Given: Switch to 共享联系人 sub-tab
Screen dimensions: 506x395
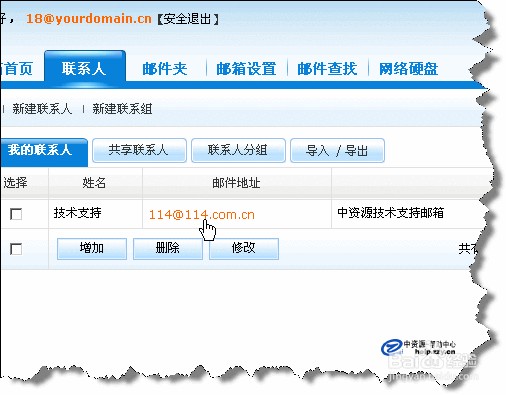Looking at the screenshot, I should pos(139,151).
